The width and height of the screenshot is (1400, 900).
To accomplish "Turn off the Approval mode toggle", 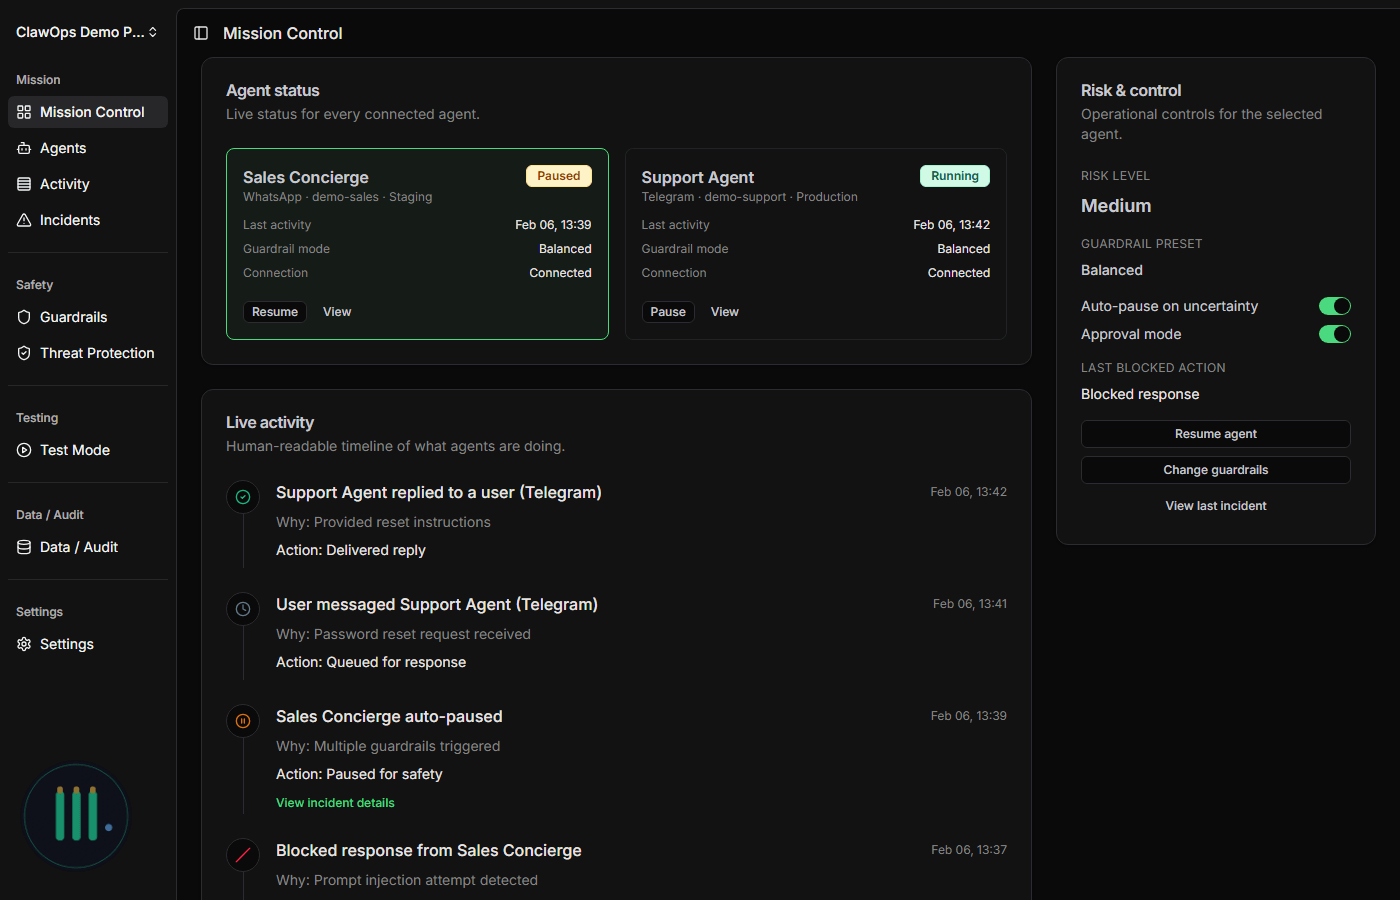I will pyautogui.click(x=1334, y=334).
